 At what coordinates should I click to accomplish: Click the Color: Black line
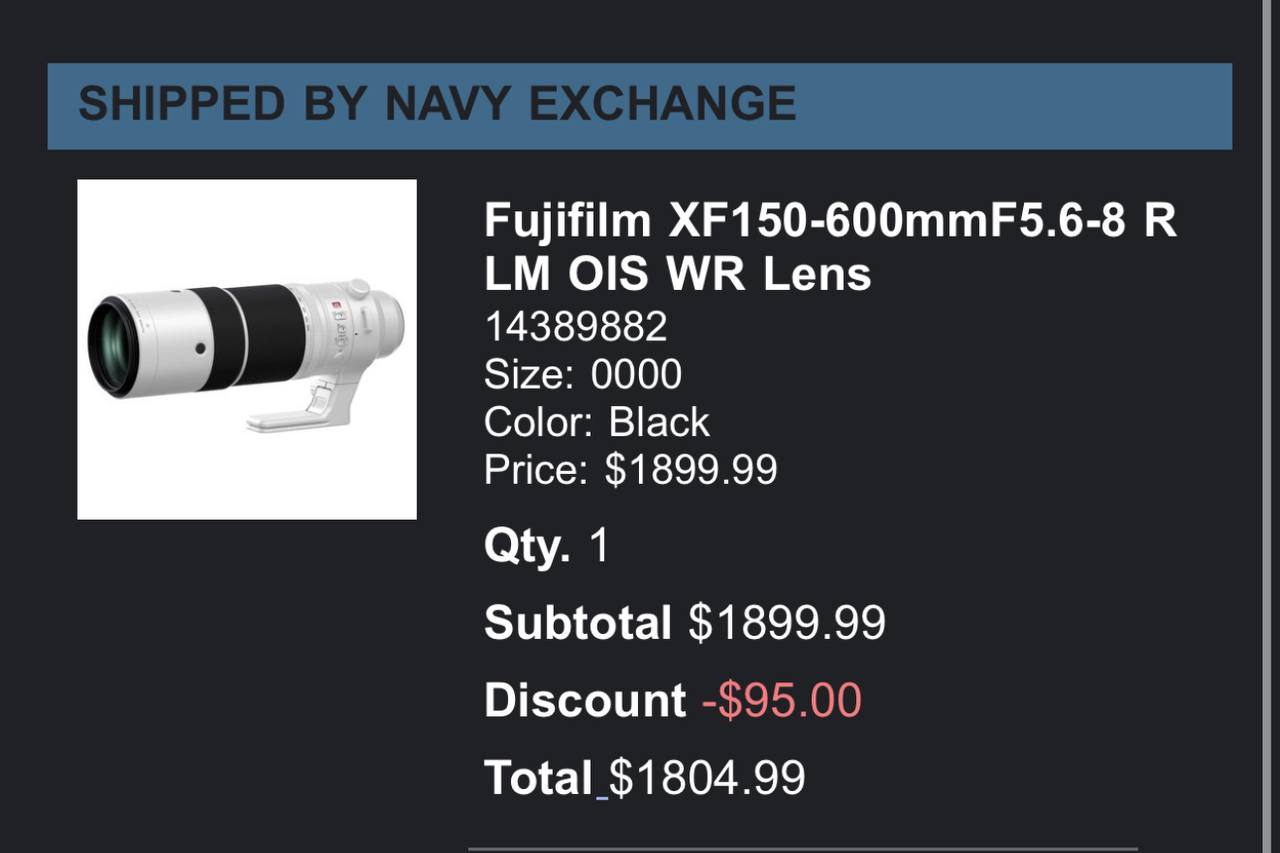[x=596, y=422]
